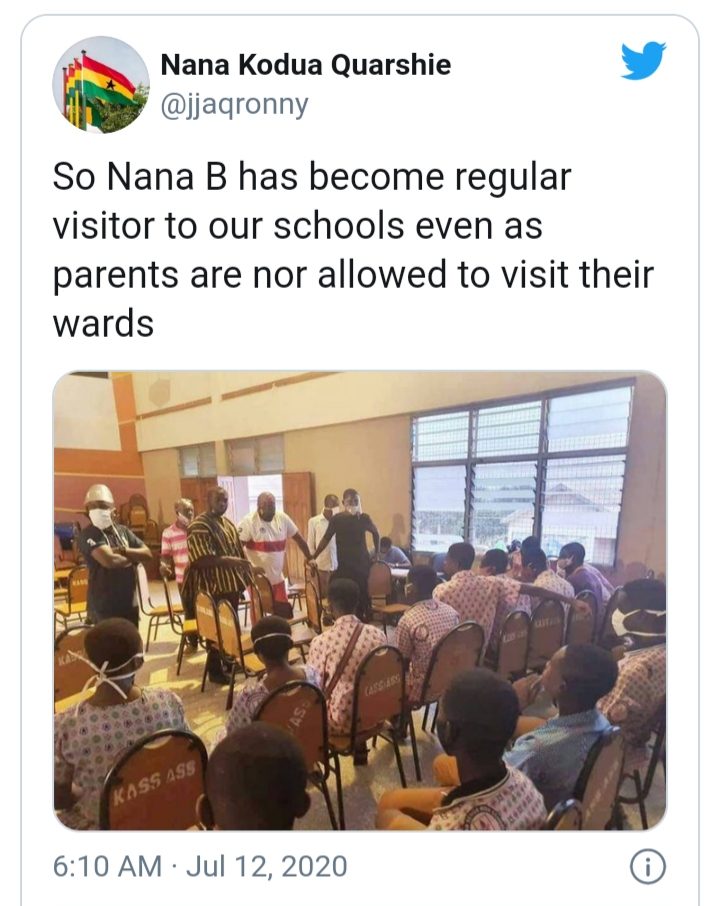Image resolution: width=720 pixels, height=906 pixels.
Task: Open Nana Kodua Quarshie's profile name
Action: (x=305, y=65)
